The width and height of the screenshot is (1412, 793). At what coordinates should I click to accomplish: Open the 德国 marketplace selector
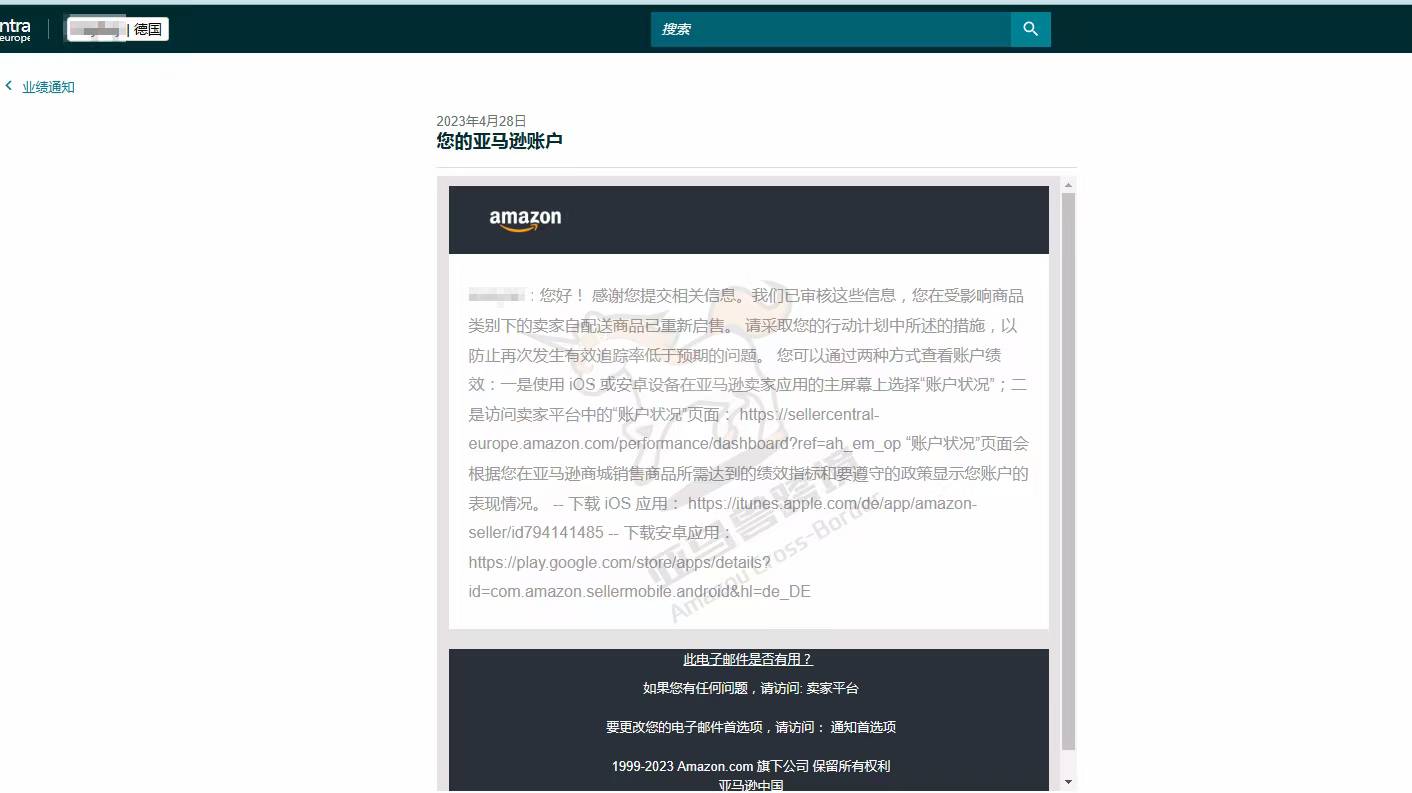[118, 30]
